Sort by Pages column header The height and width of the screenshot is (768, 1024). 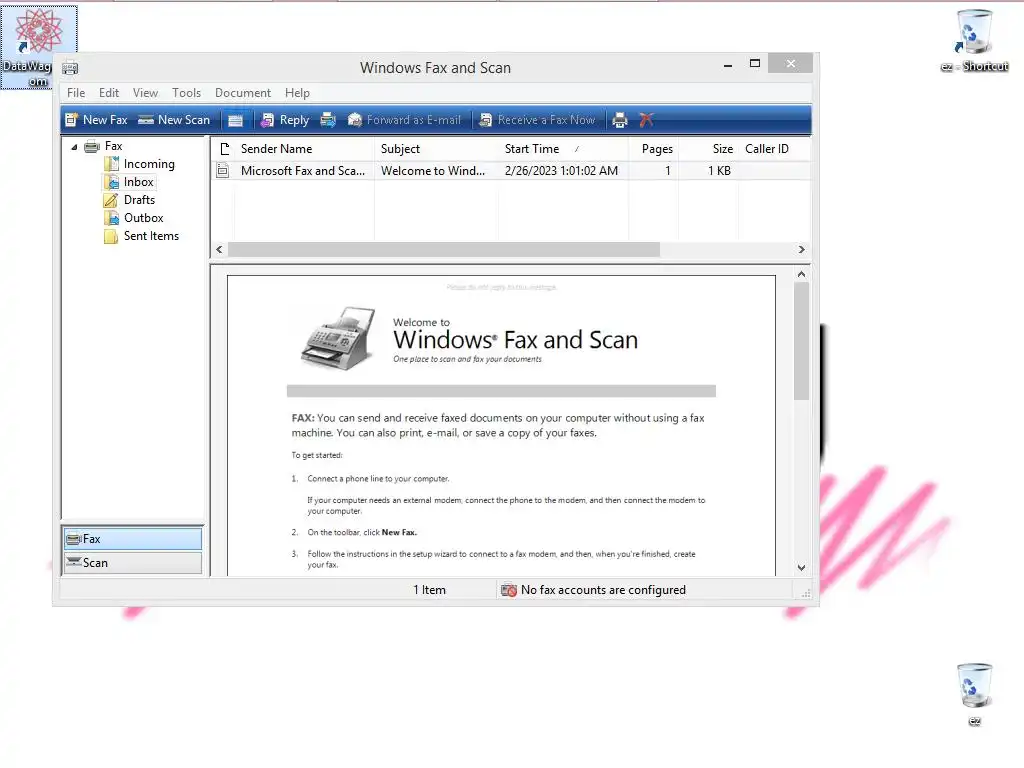pos(654,149)
